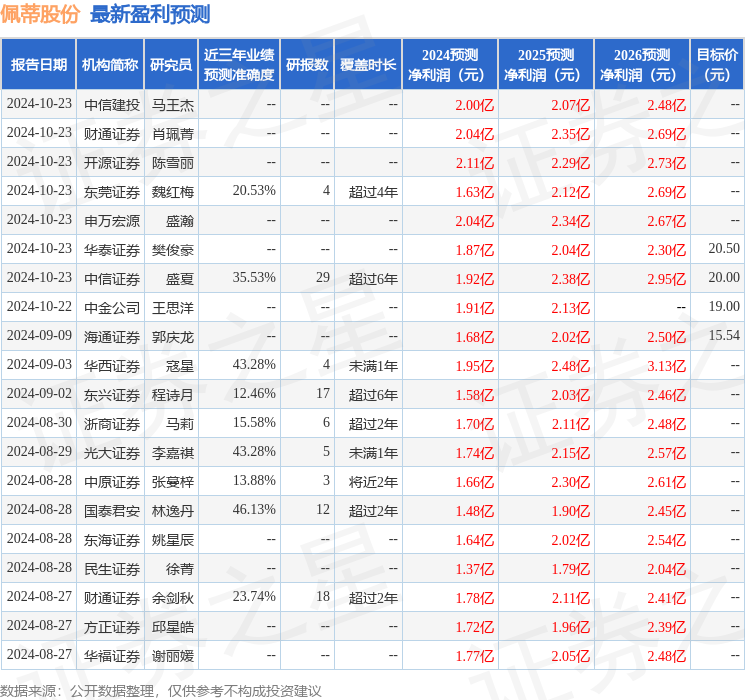Click the 研究员 column header

coord(171,64)
